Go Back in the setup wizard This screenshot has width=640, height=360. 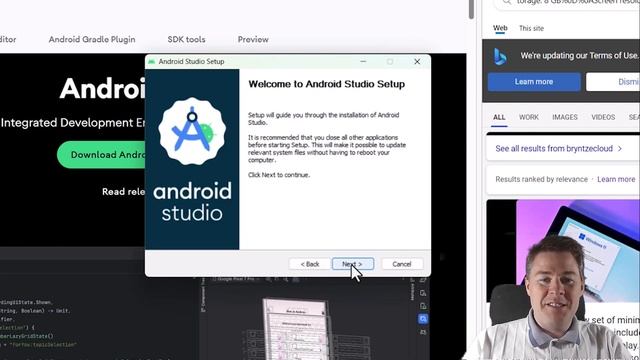click(310, 264)
